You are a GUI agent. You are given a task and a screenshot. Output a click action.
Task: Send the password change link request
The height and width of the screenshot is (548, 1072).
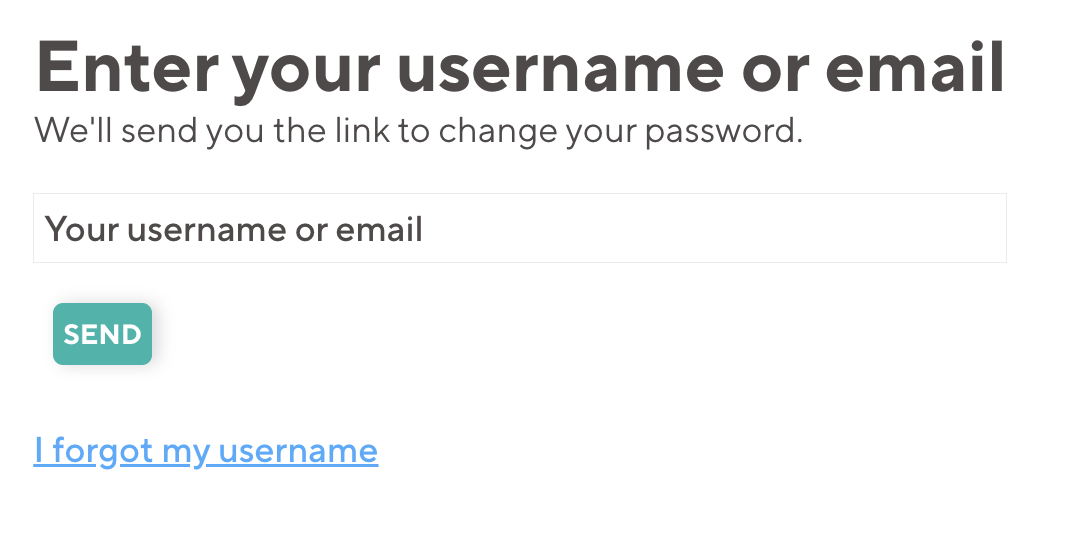[x=102, y=334]
